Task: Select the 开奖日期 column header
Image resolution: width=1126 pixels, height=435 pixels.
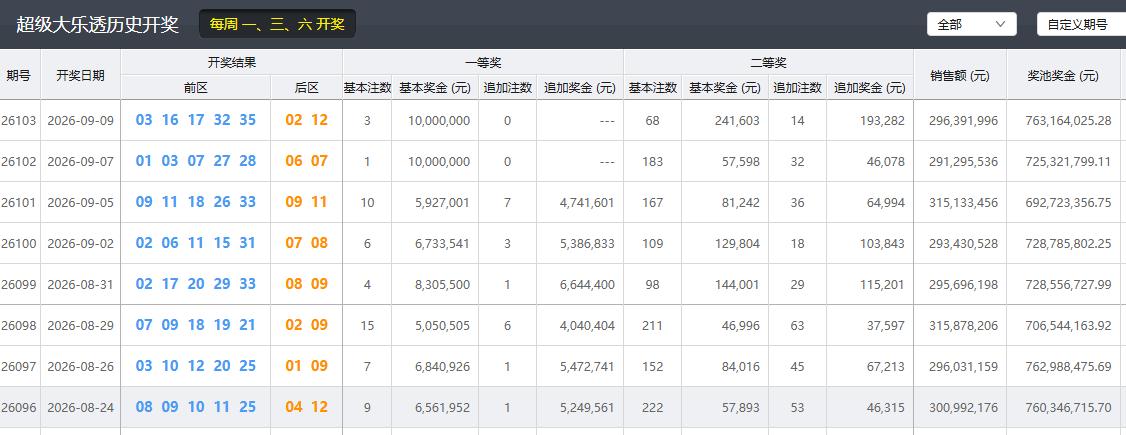Action: coord(80,75)
